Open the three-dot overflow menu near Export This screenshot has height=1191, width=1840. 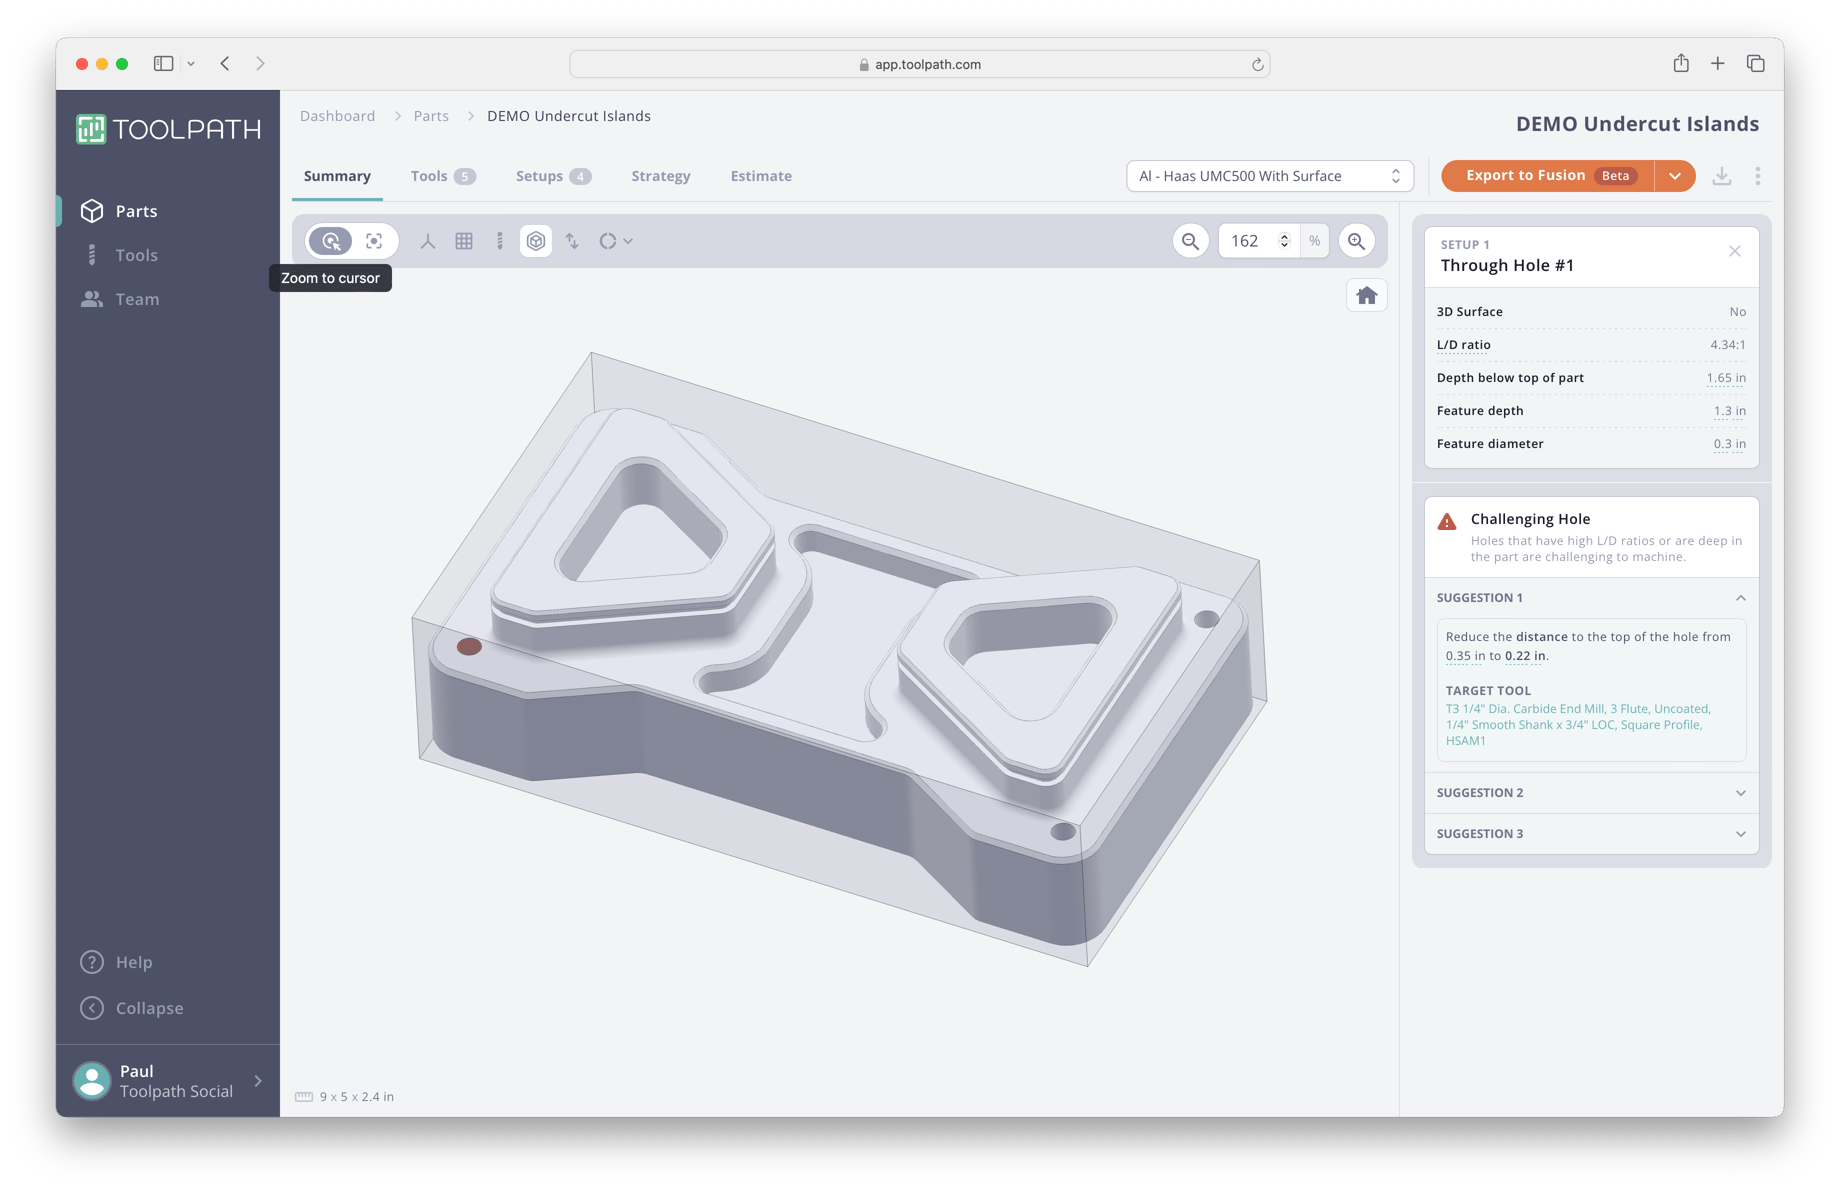(x=1757, y=175)
